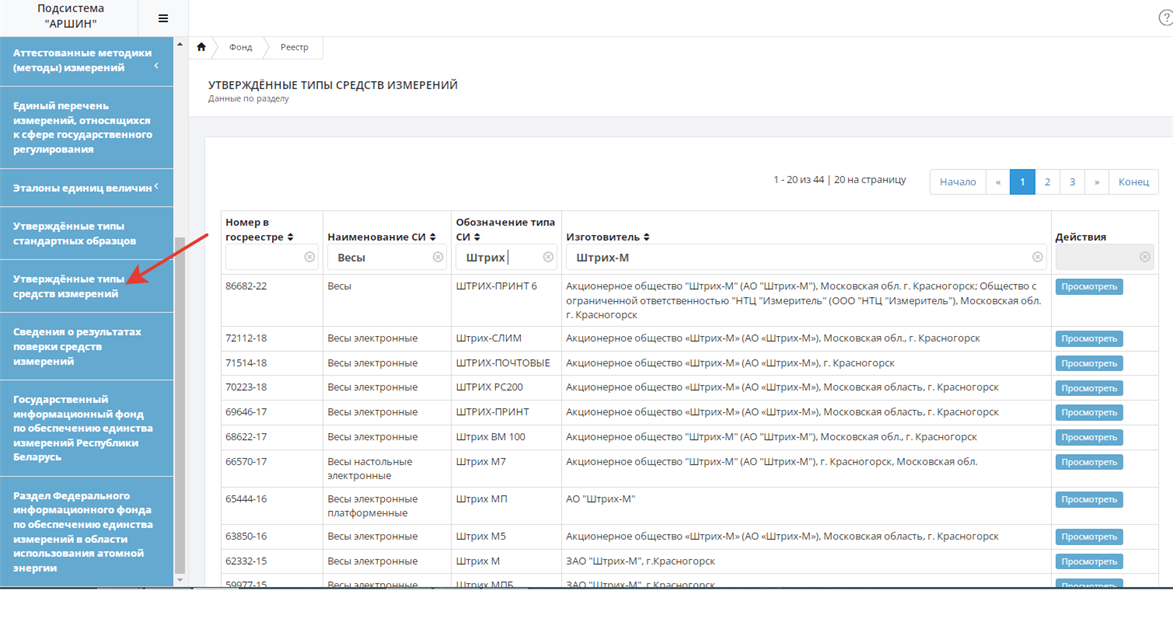This screenshot has height=641, width=1173.
Task: Select Утверждённые типы средств измерений in sidebar
Action: pos(87,286)
